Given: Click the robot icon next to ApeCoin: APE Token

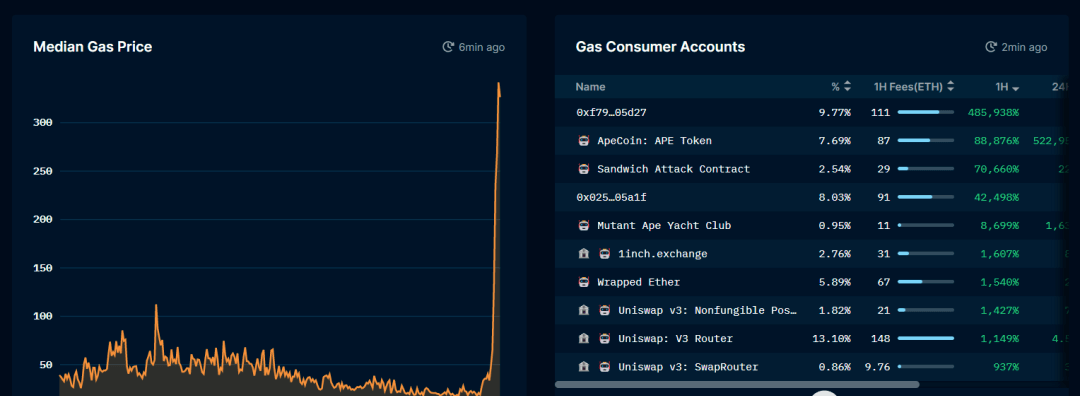Looking at the screenshot, I should tap(584, 140).
